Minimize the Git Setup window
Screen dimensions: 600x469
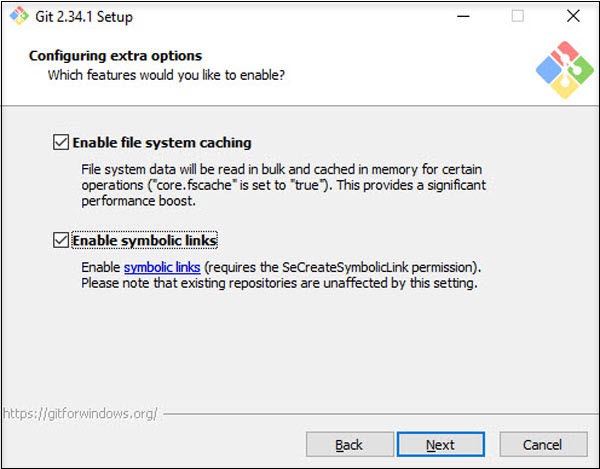462,17
